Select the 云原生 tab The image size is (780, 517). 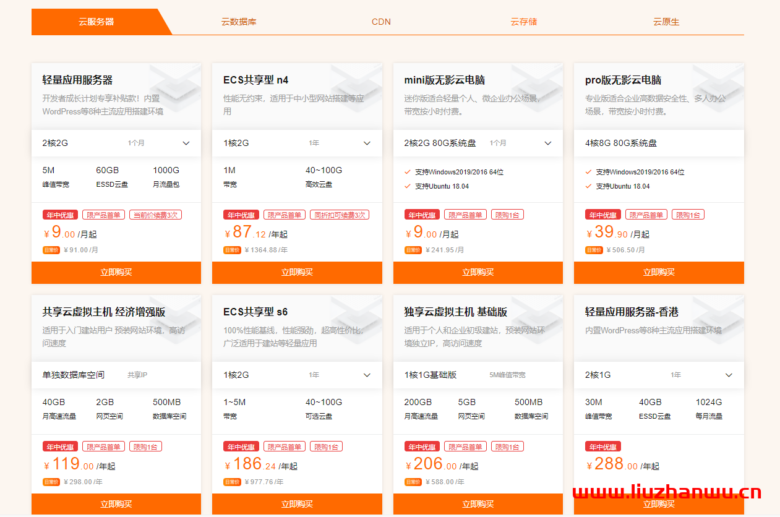point(666,21)
